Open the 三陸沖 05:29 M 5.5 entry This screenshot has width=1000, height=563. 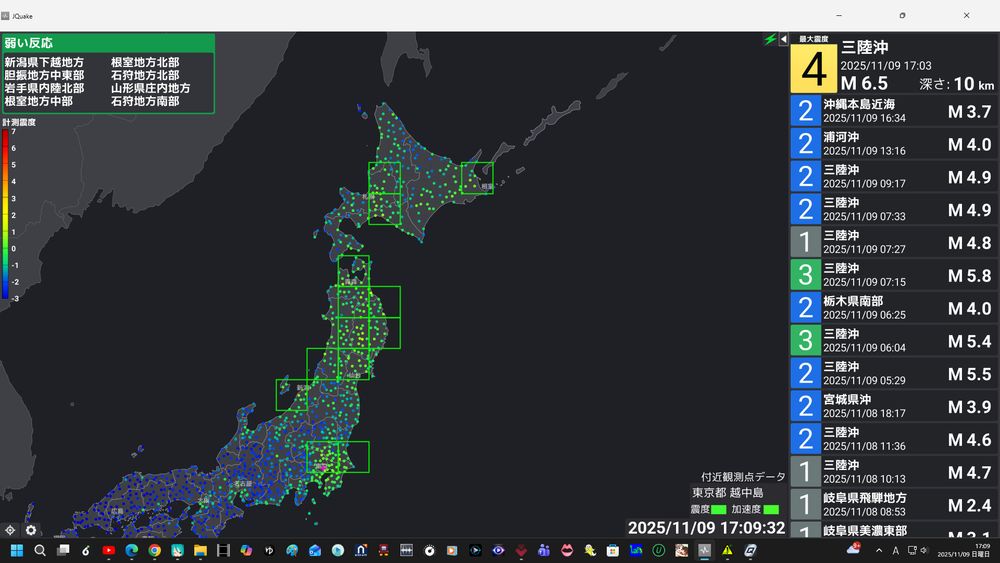(x=894, y=374)
